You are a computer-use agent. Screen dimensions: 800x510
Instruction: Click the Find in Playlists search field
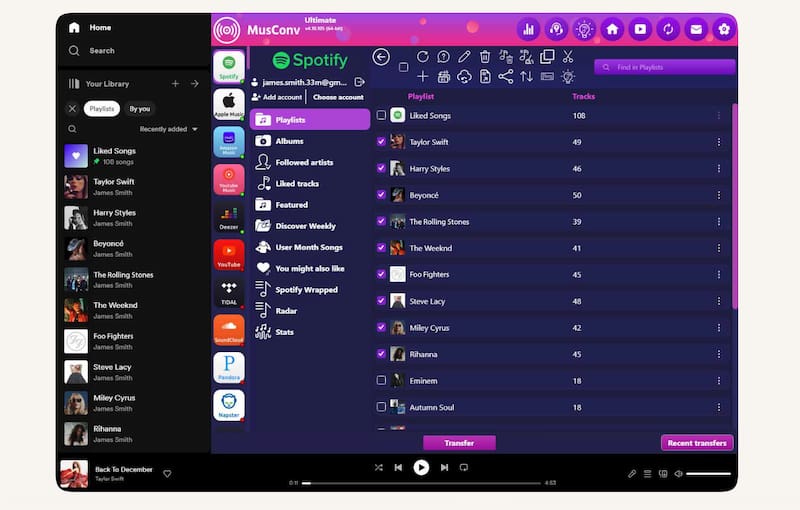tap(664, 67)
